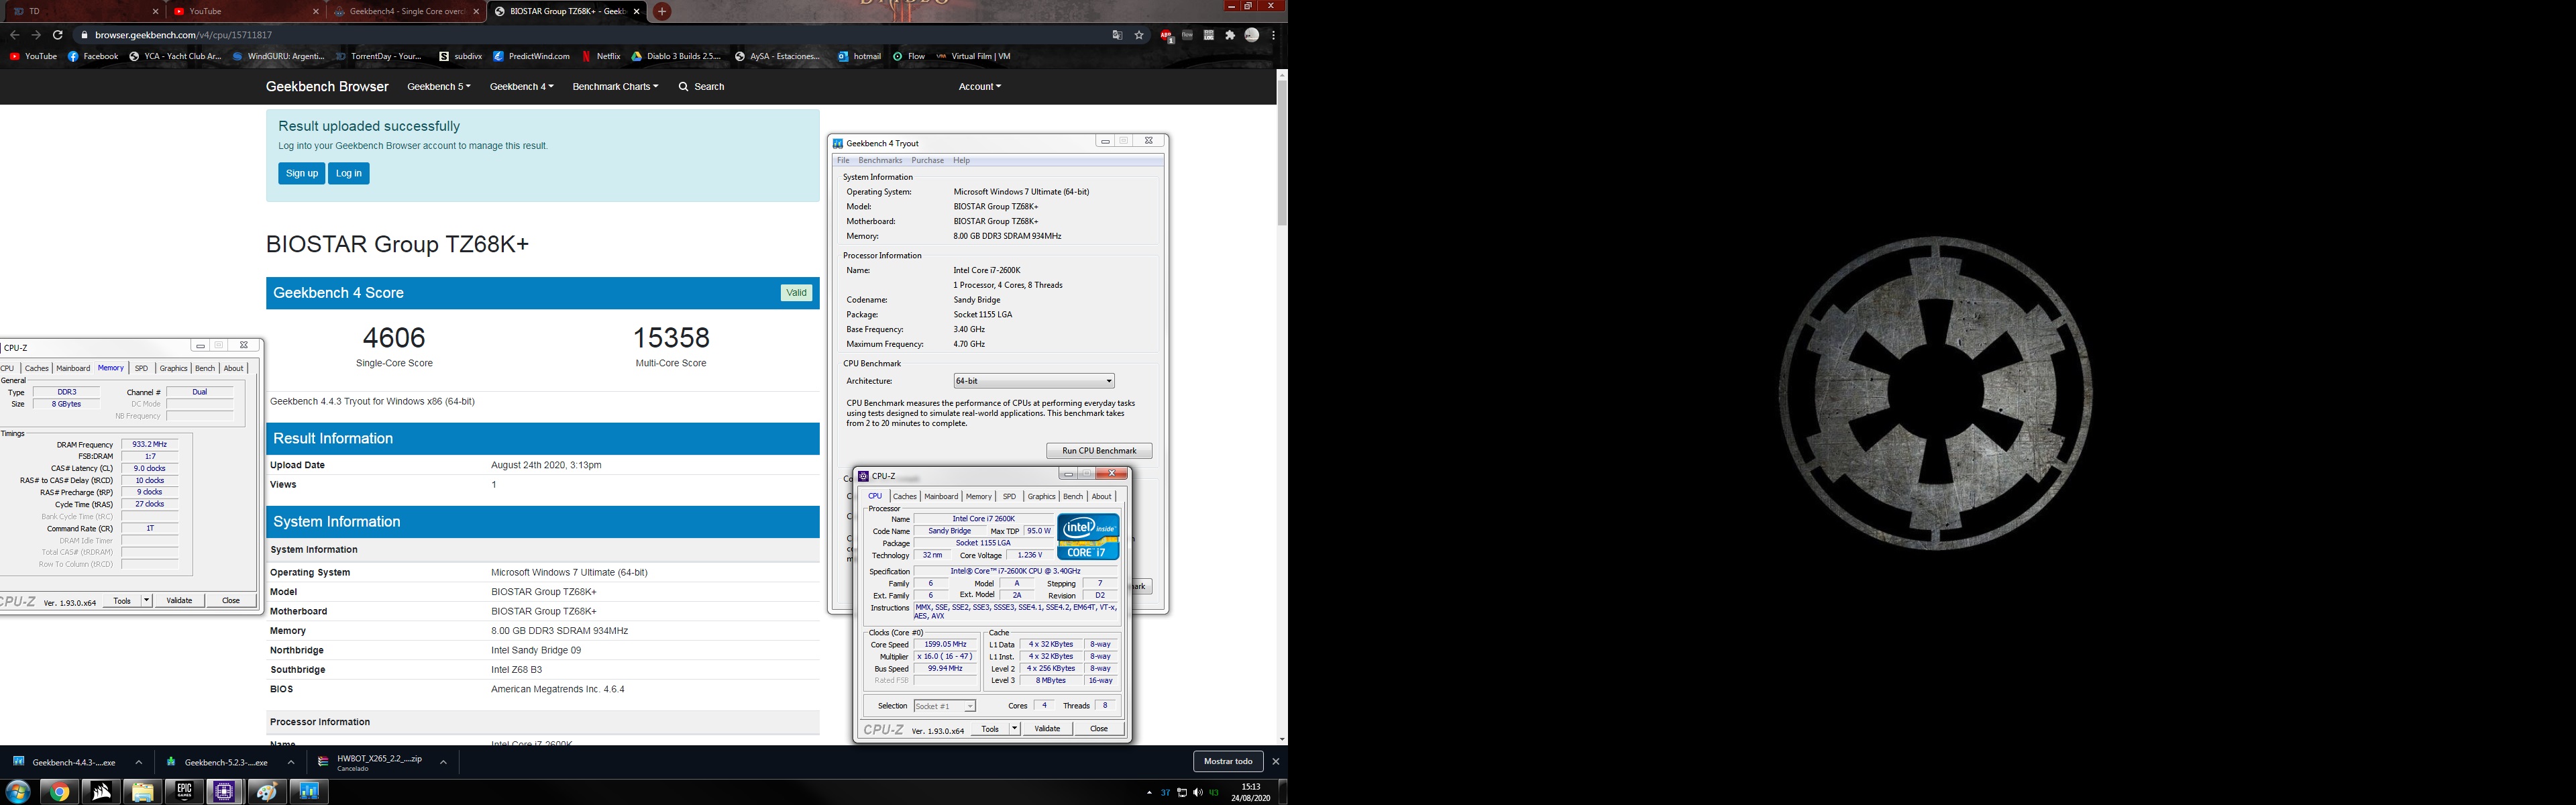Viewport: 2576px width, 805px height.
Task: Open the Help menu in Geekbench 4 Tryout
Action: [961, 160]
